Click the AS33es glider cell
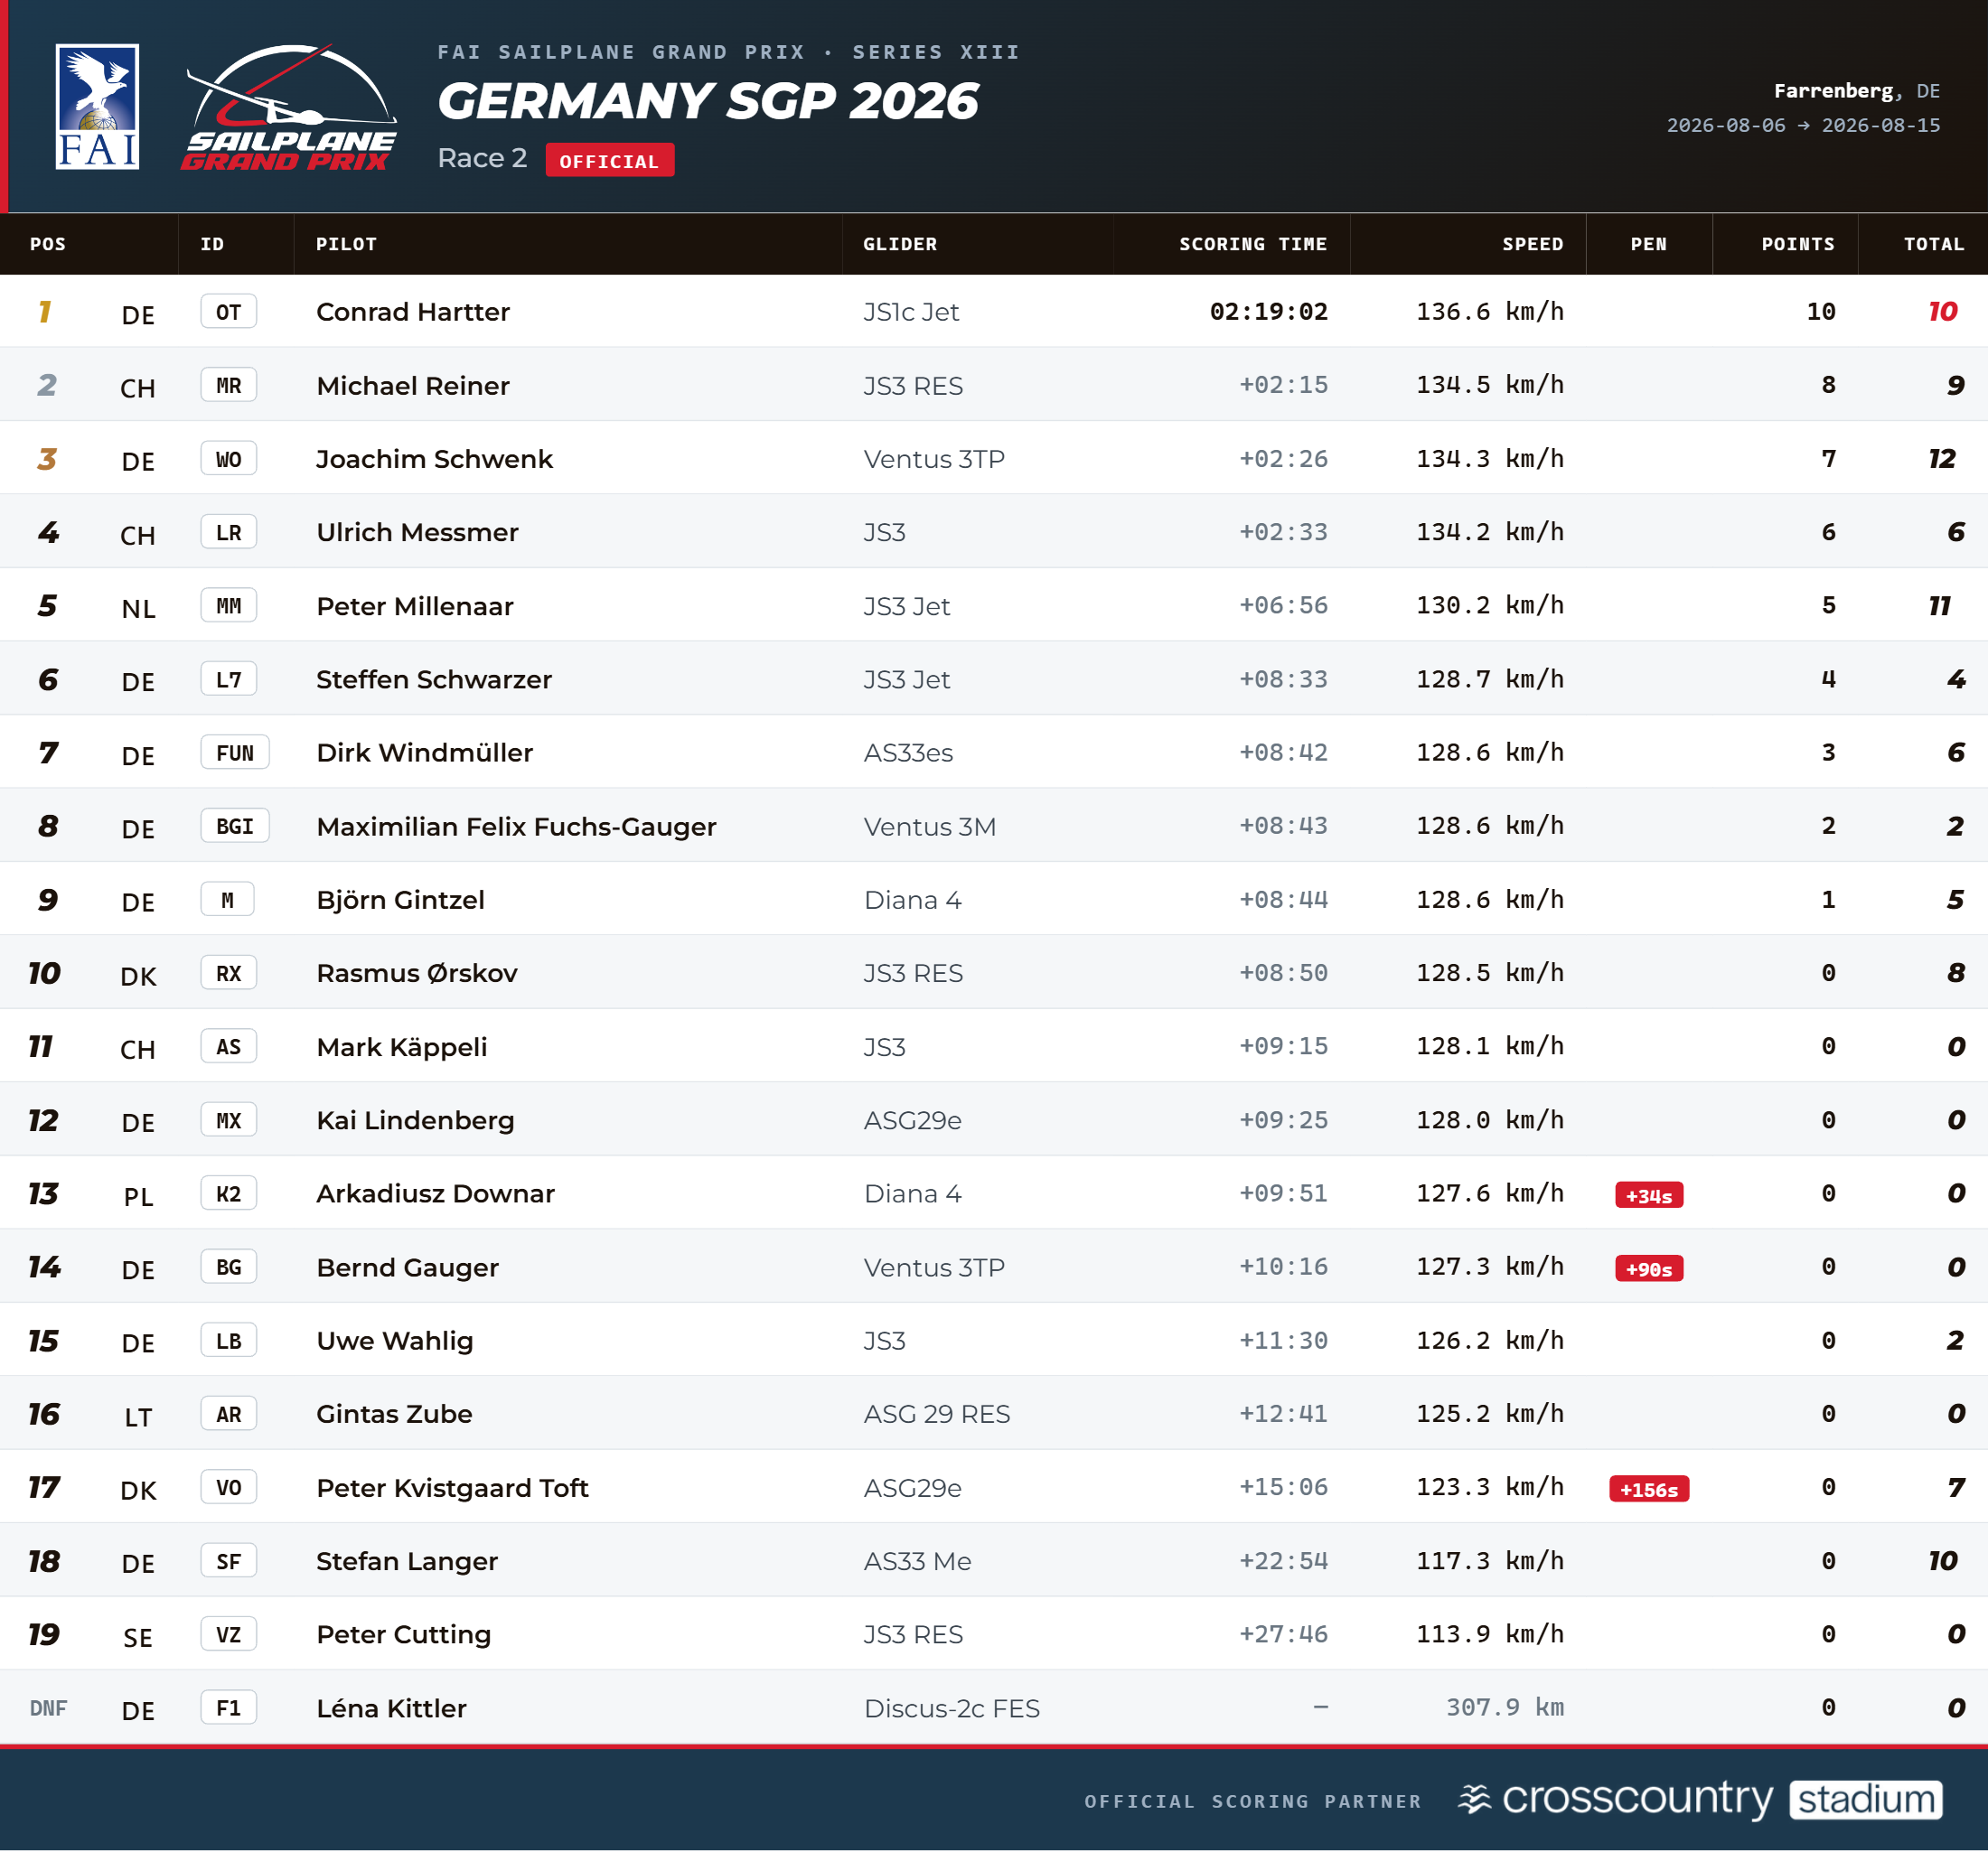Image resolution: width=1988 pixels, height=1852 pixels. coord(908,753)
